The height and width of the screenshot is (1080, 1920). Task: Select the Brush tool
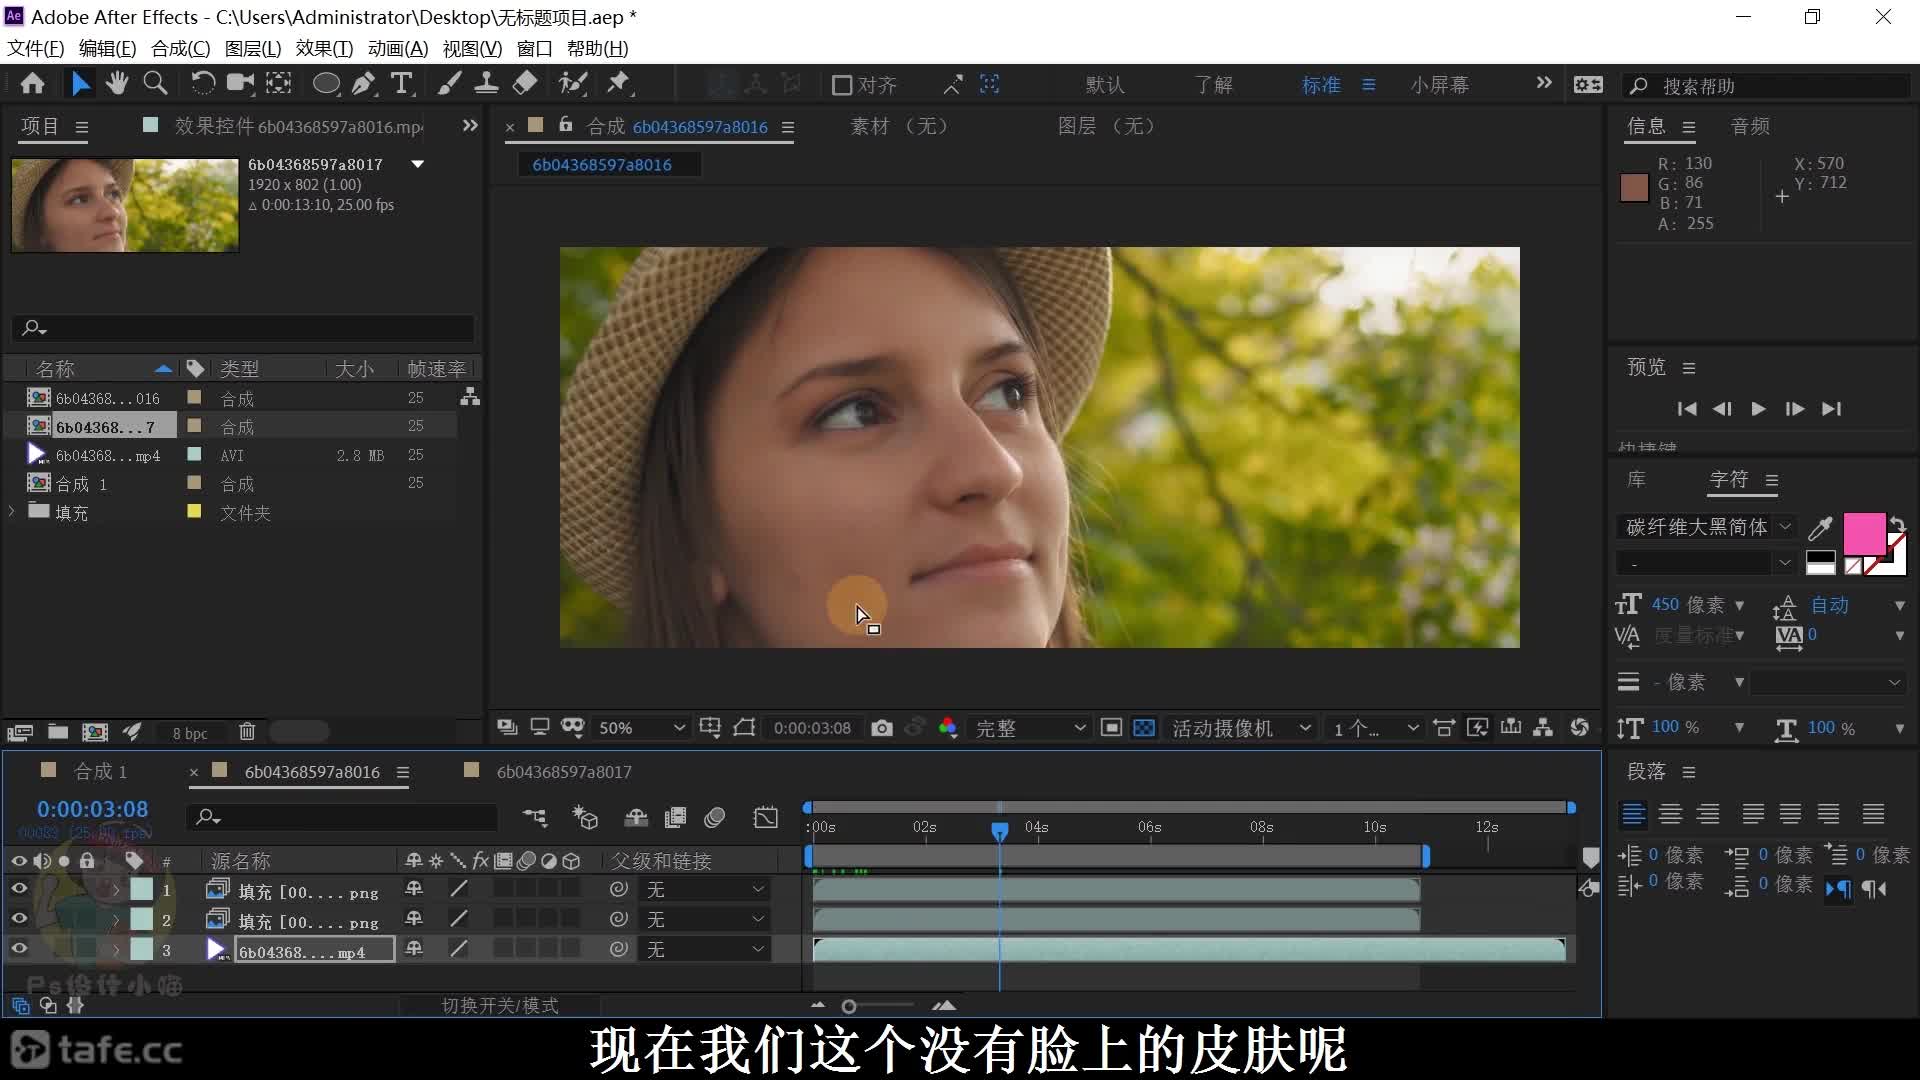click(449, 84)
